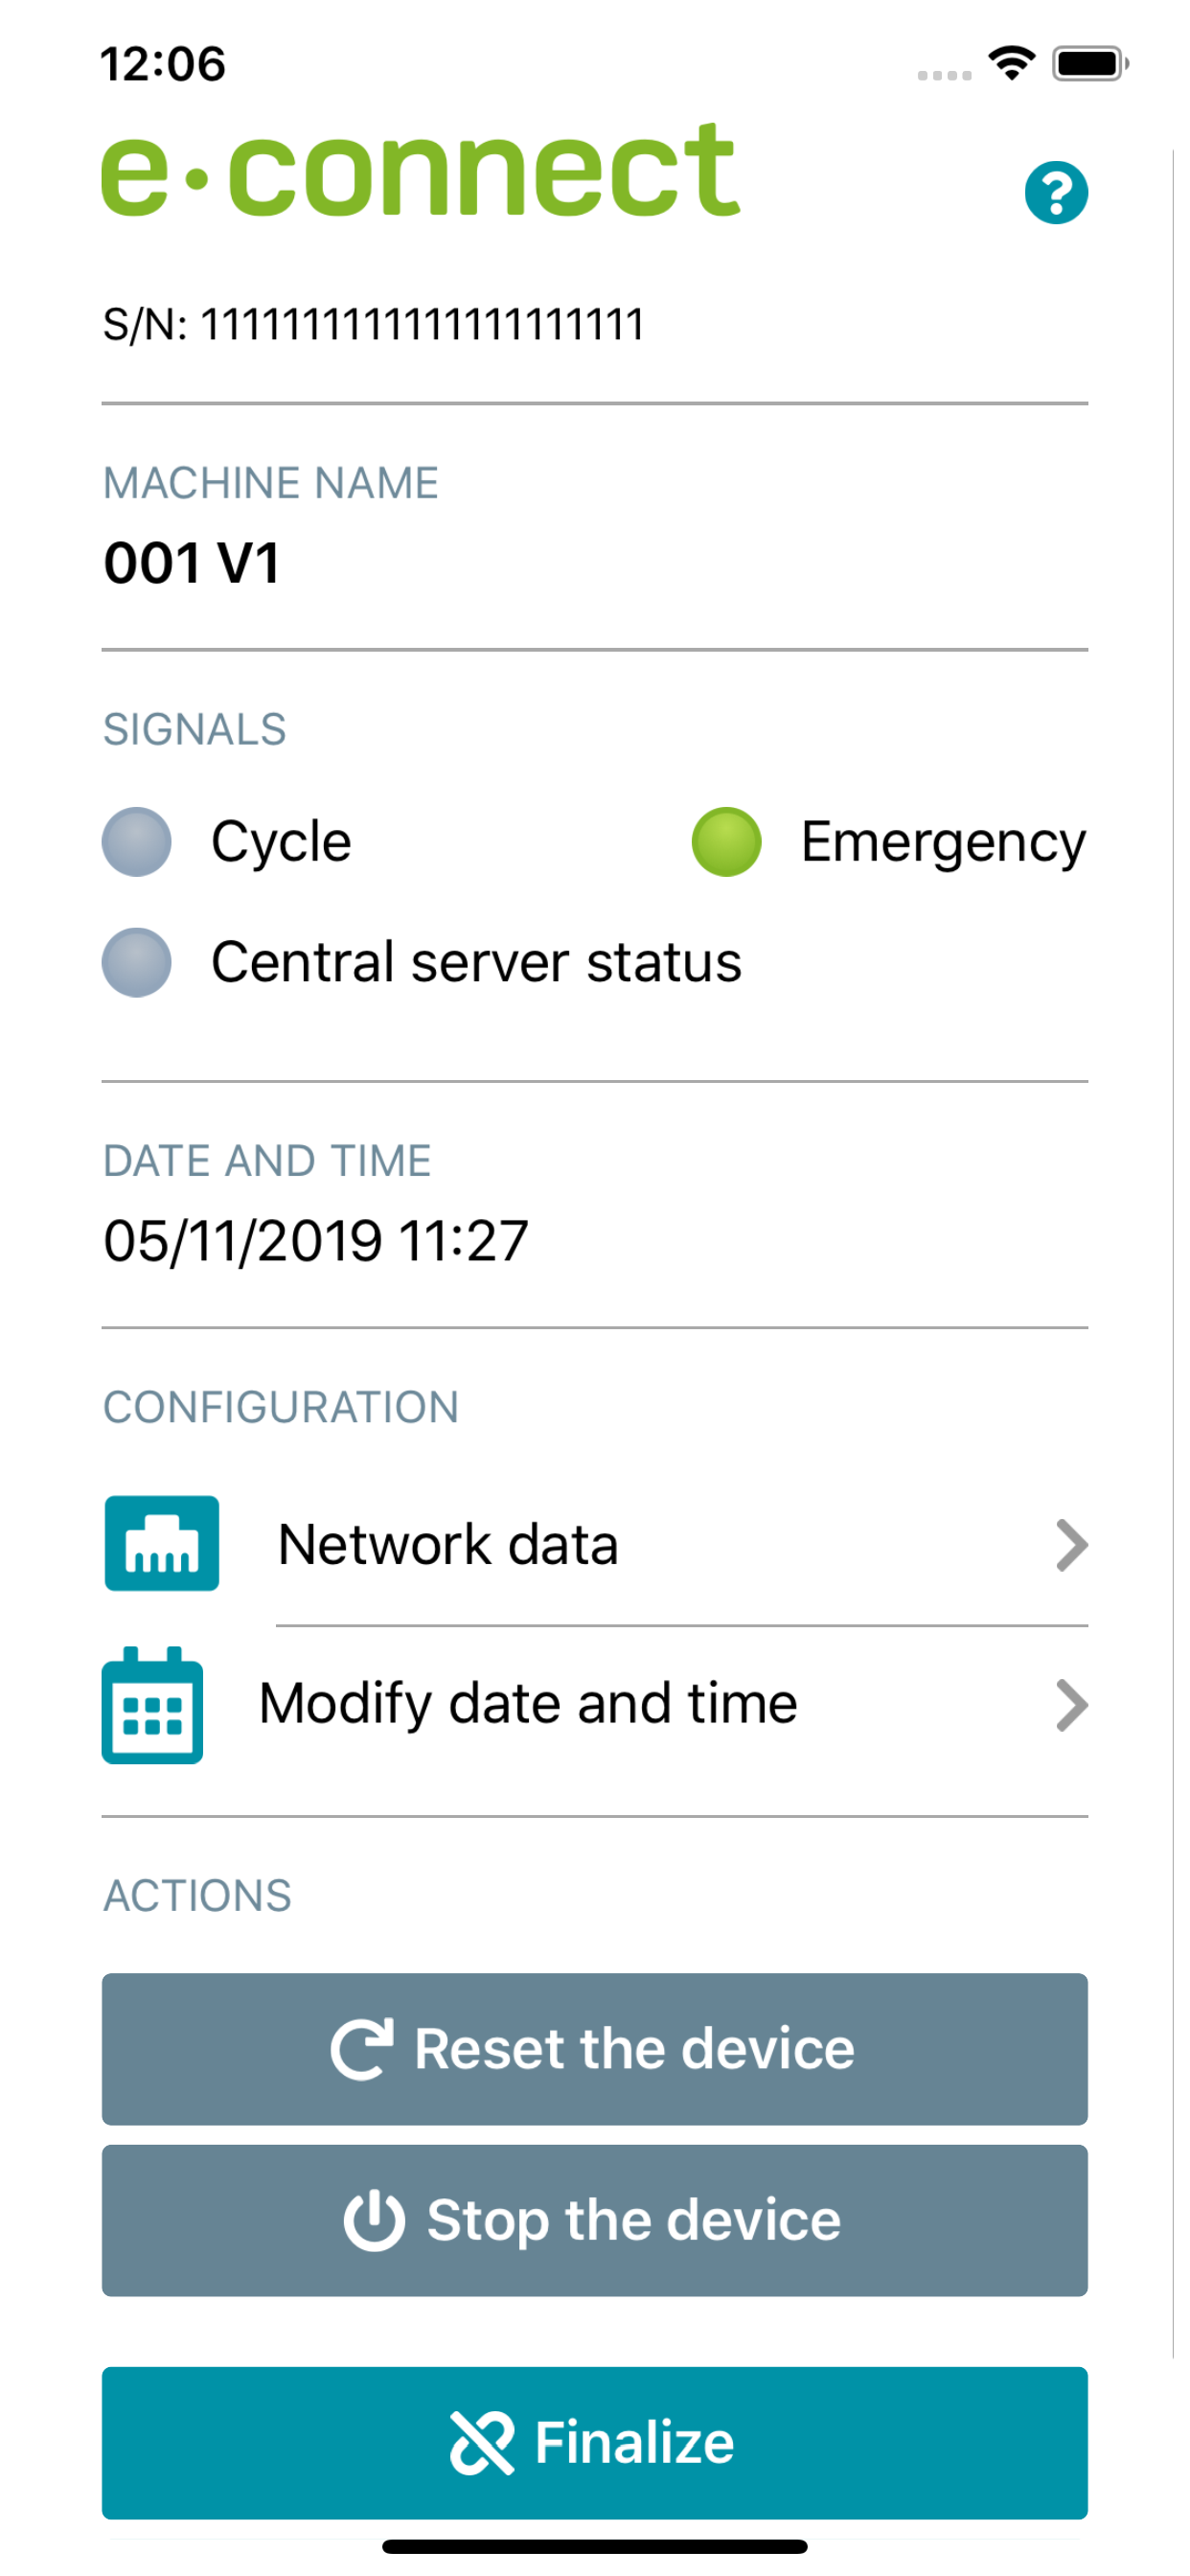The height and width of the screenshot is (2576, 1190).
Task: Finalize the connection
Action: [595, 2443]
